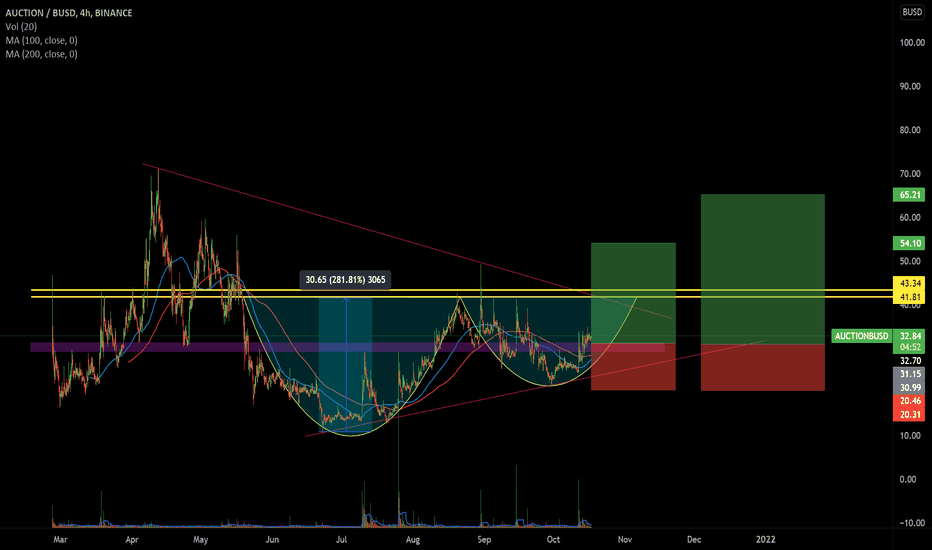
Task: Click the AUCTIONBUSD symbol price tag
Action: (861, 336)
